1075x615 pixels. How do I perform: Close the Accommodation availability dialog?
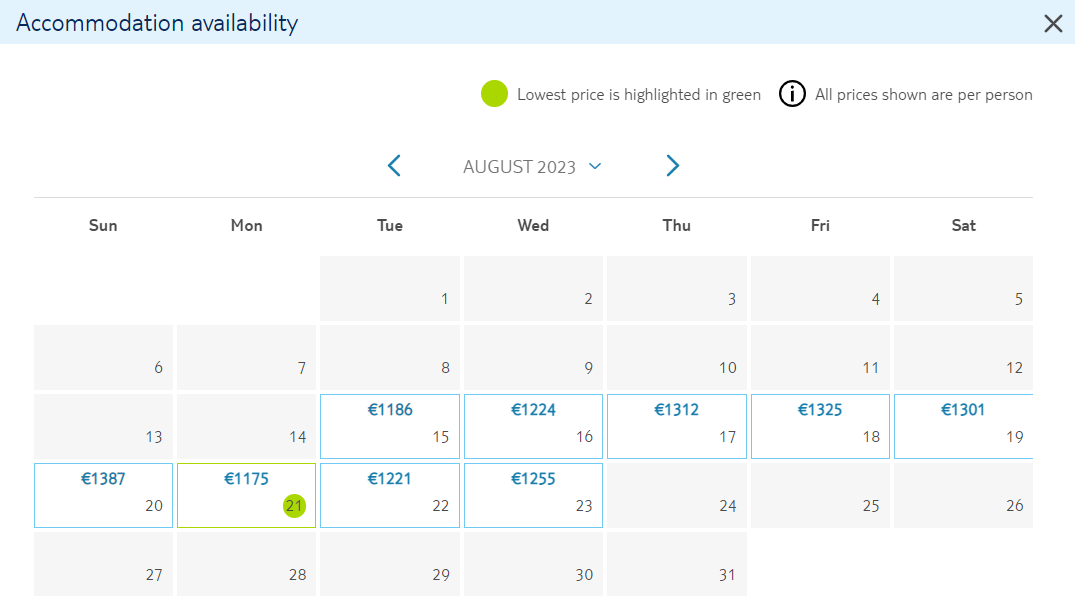[x=1053, y=23]
